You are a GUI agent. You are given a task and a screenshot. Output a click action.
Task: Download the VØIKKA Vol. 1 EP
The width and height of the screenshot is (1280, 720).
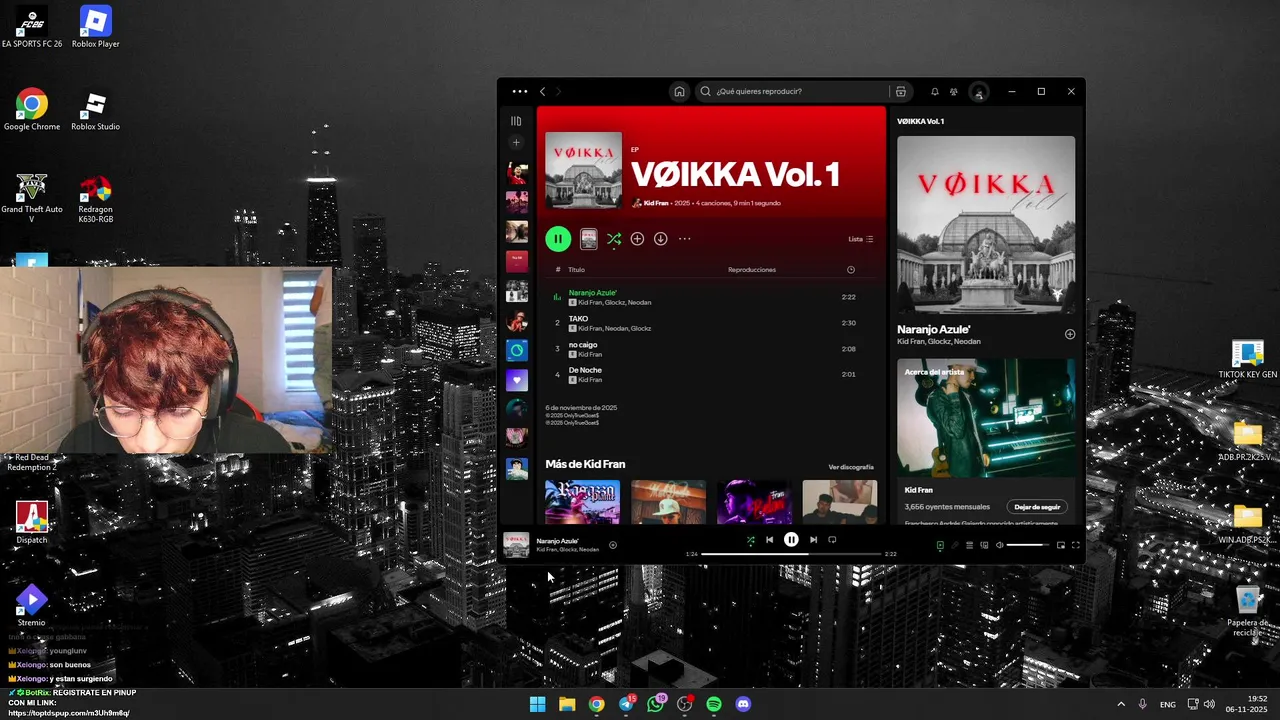(660, 239)
